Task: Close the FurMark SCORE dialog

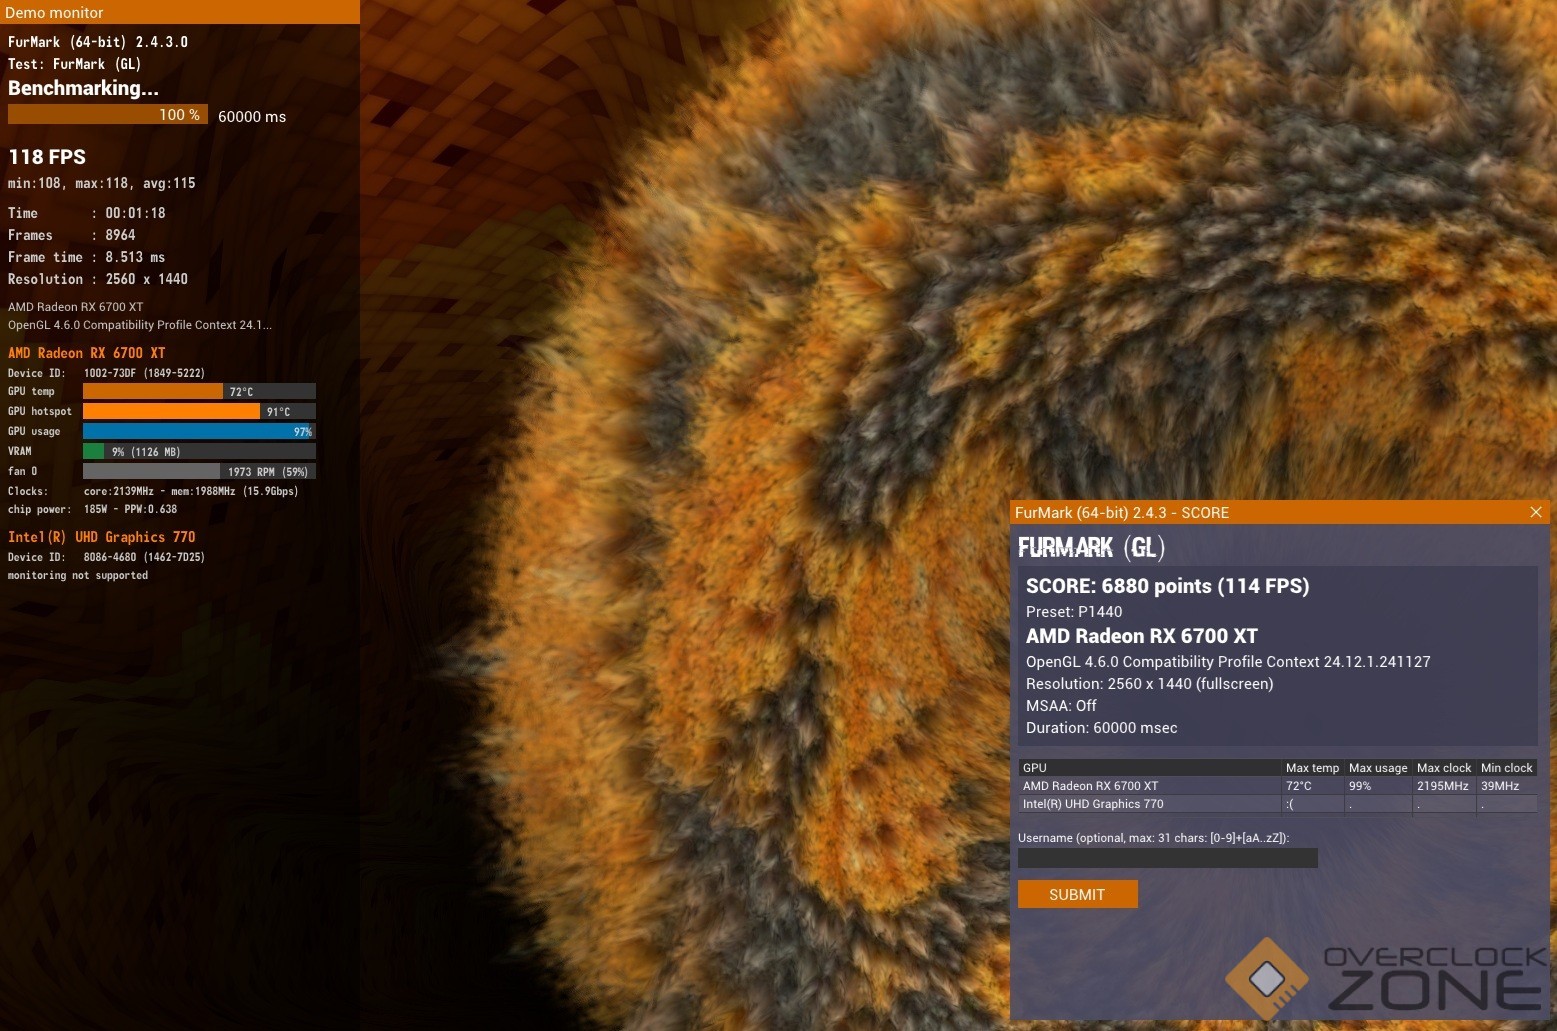Action: pyautogui.click(x=1536, y=512)
